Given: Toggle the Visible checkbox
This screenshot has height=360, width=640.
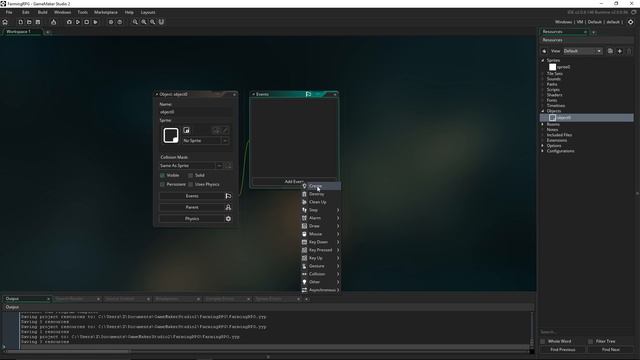Looking at the screenshot, I should 162,175.
